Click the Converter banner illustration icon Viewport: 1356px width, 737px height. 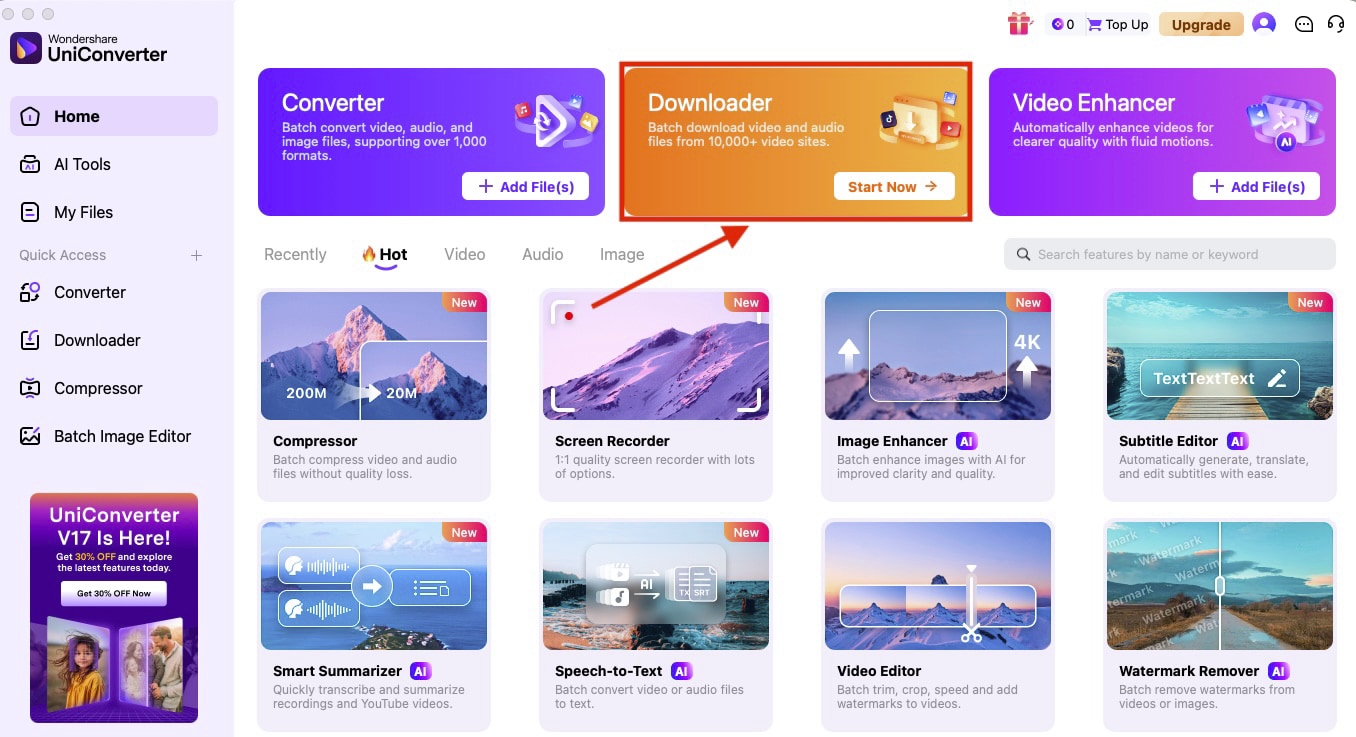(557, 119)
